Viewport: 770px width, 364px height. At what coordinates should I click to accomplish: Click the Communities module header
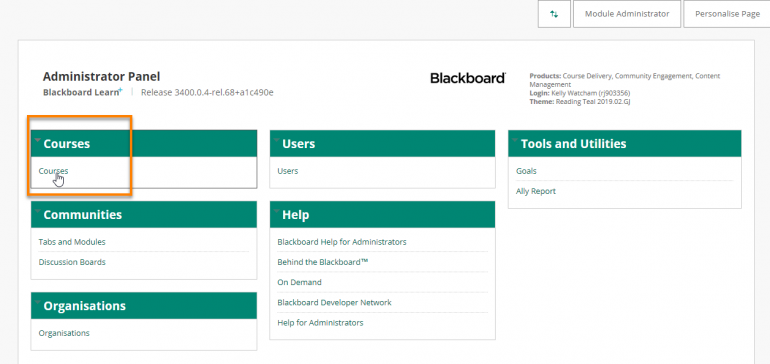(x=144, y=215)
